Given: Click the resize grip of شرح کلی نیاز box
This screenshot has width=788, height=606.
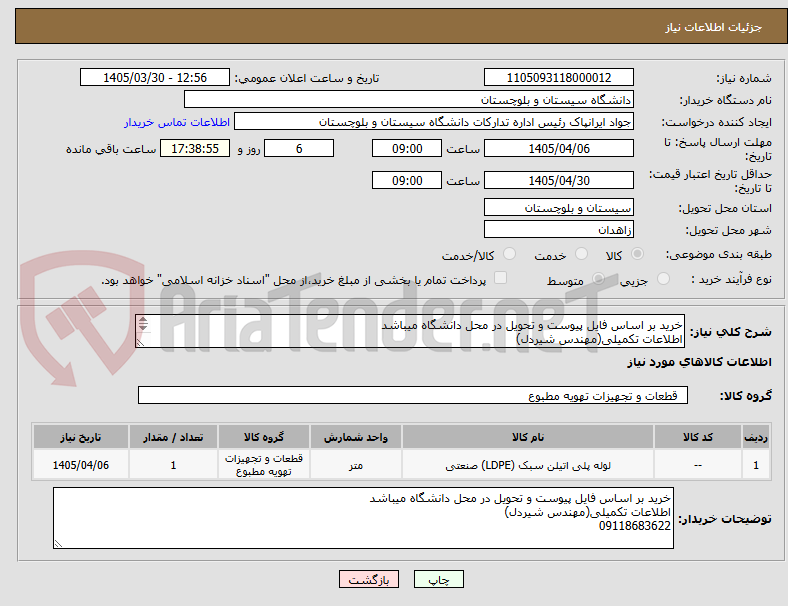Looking at the screenshot, I should coord(141,343).
